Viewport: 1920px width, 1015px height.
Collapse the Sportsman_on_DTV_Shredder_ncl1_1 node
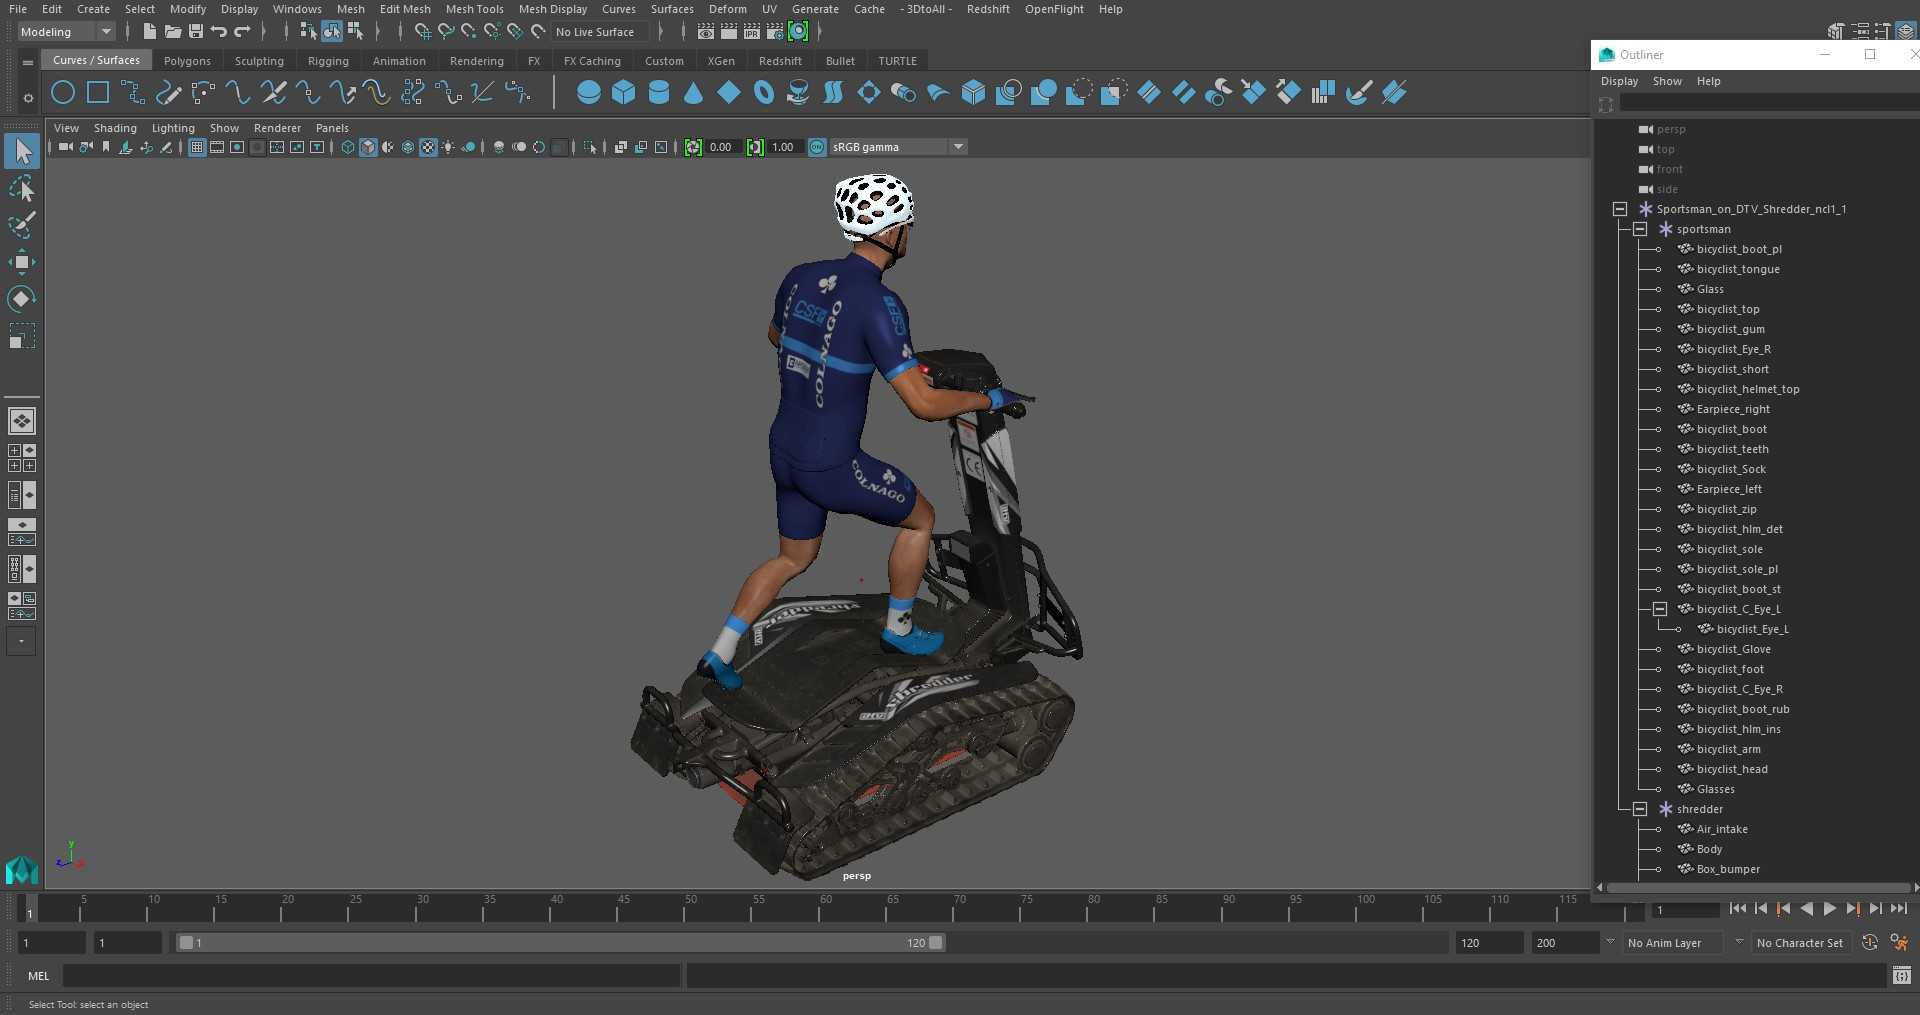1620,209
